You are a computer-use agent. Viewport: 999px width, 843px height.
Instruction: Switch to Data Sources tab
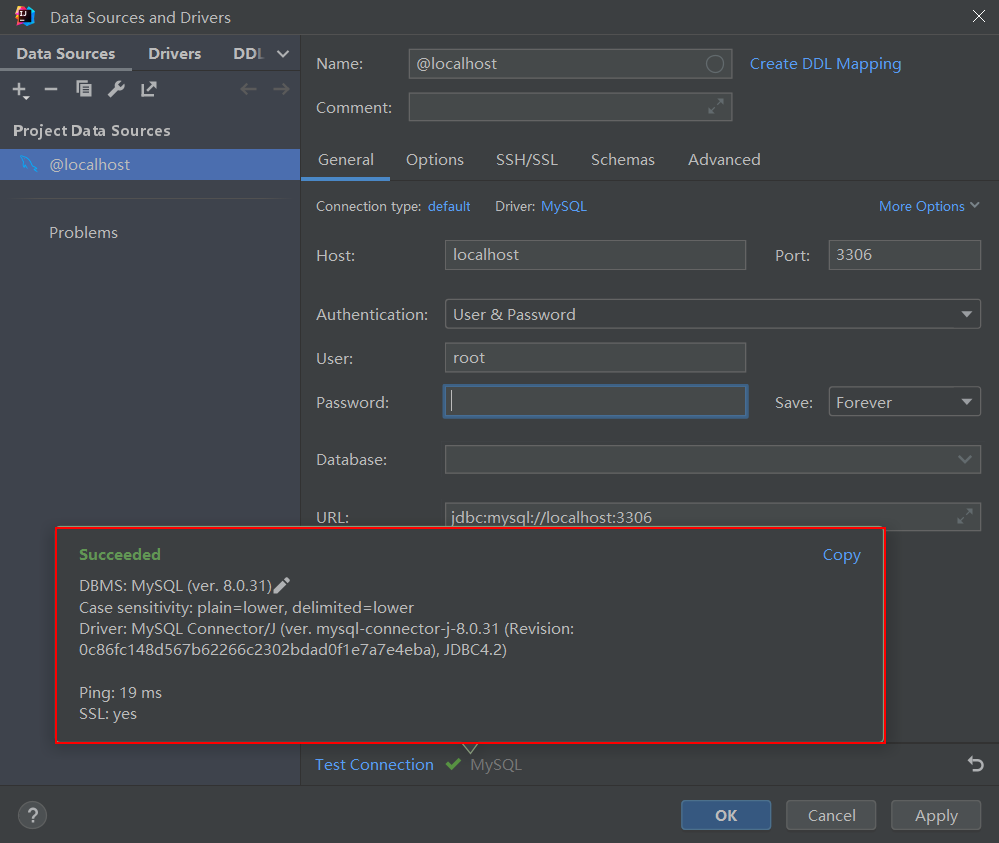[x=66, y=54]
